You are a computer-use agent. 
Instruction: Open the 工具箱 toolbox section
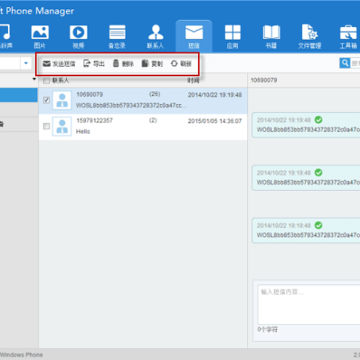pyautogui.click(x=348, y=36)
